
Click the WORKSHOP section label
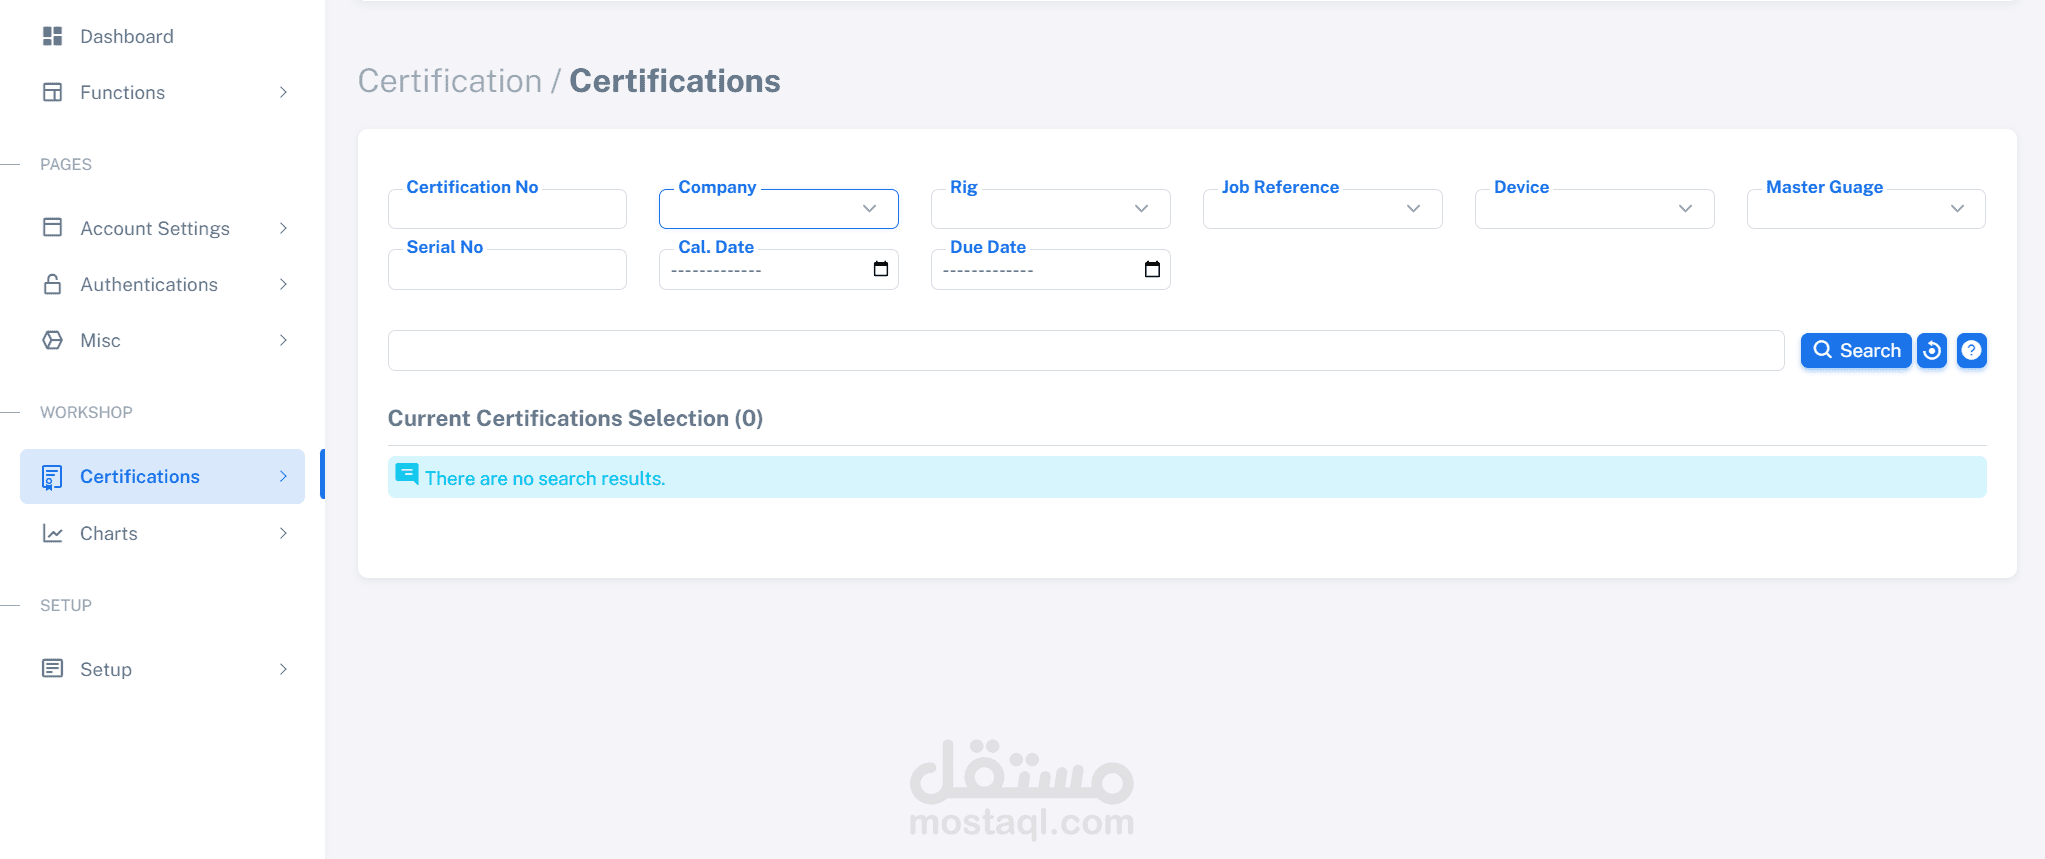86,412
